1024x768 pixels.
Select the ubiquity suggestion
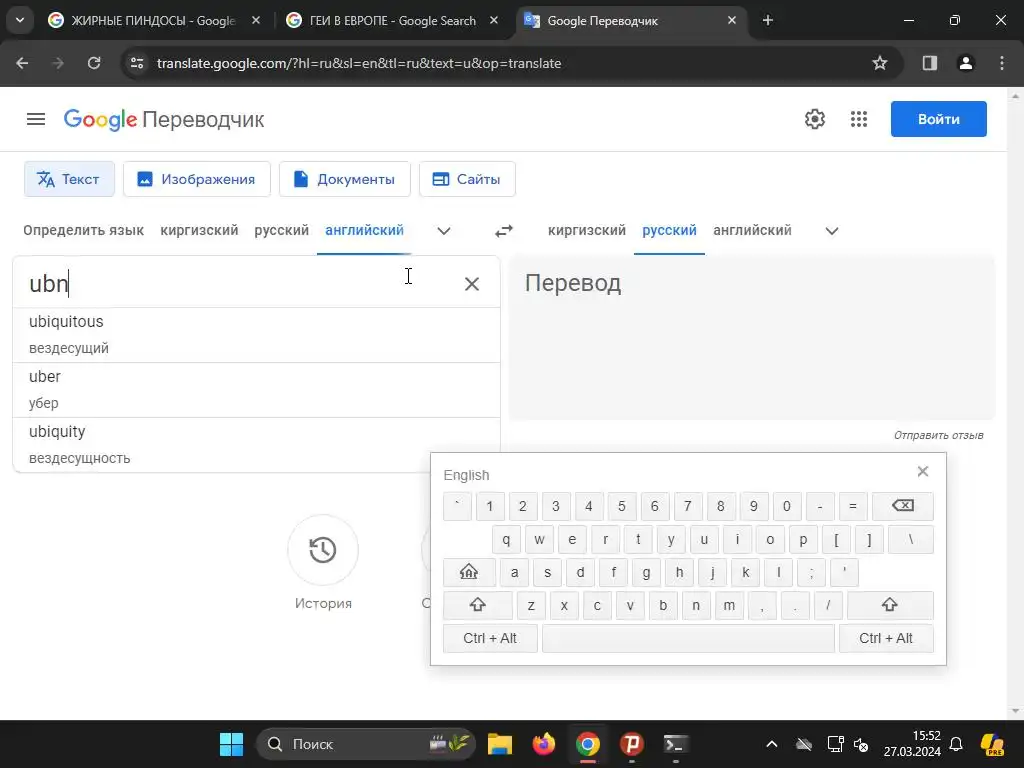256,445
